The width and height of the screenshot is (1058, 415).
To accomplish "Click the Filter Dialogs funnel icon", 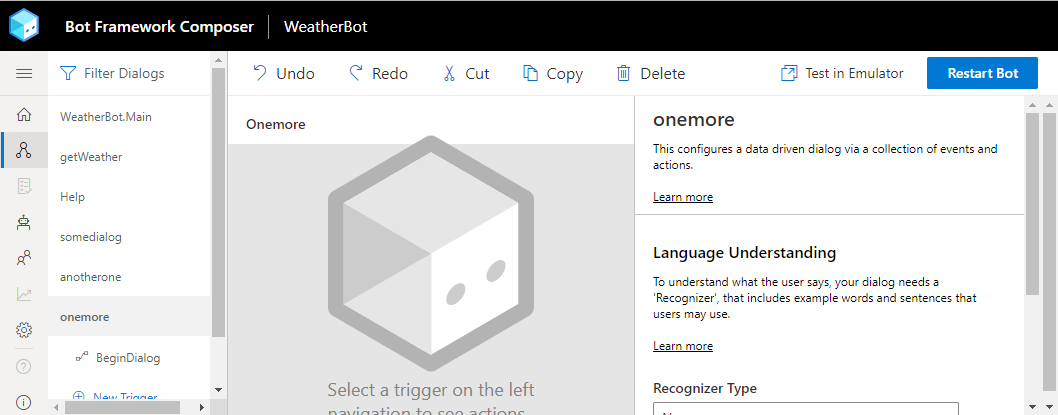I will (x=67, y=73).
